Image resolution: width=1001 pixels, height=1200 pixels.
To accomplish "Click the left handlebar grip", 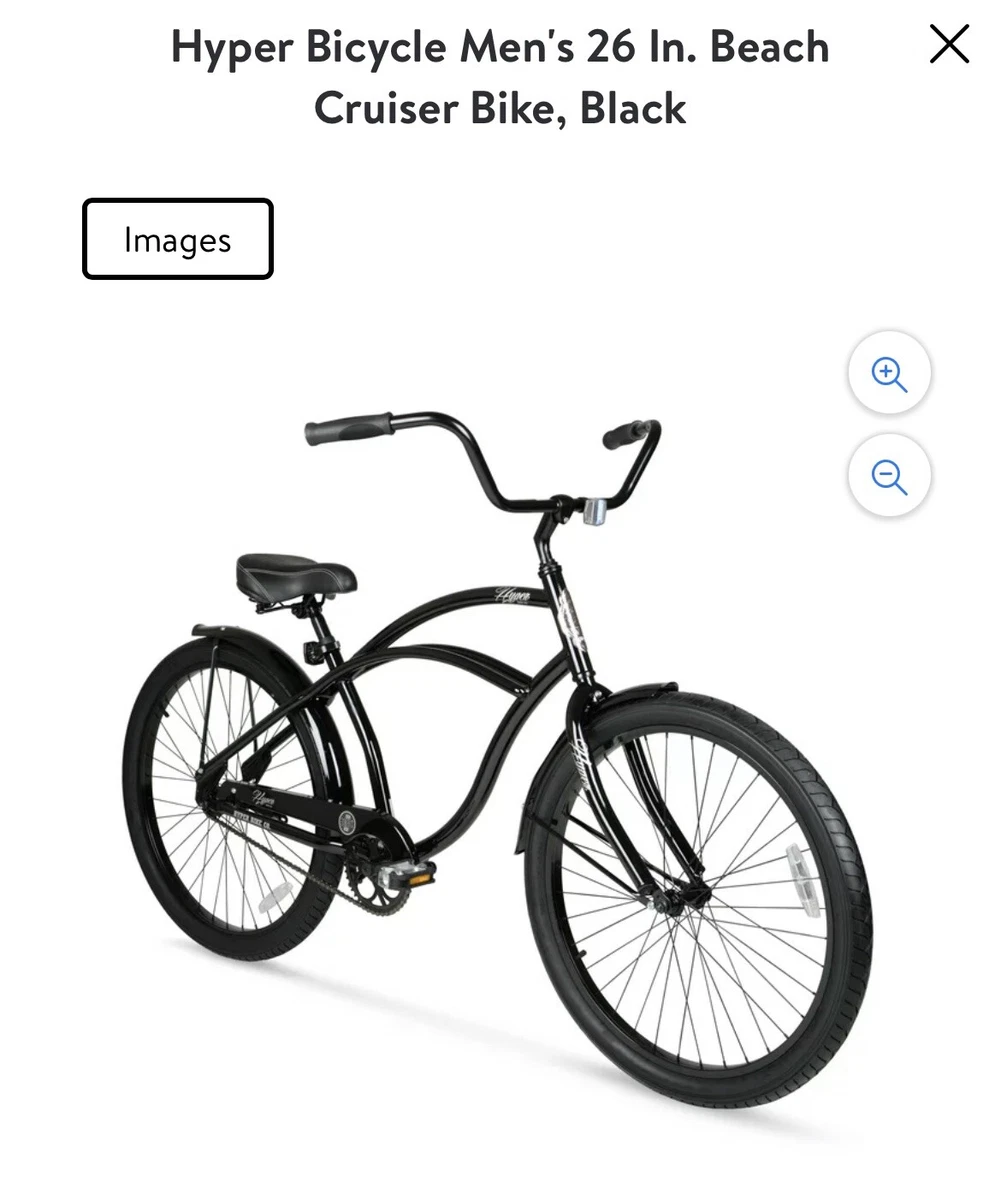I will click(349, 430).
